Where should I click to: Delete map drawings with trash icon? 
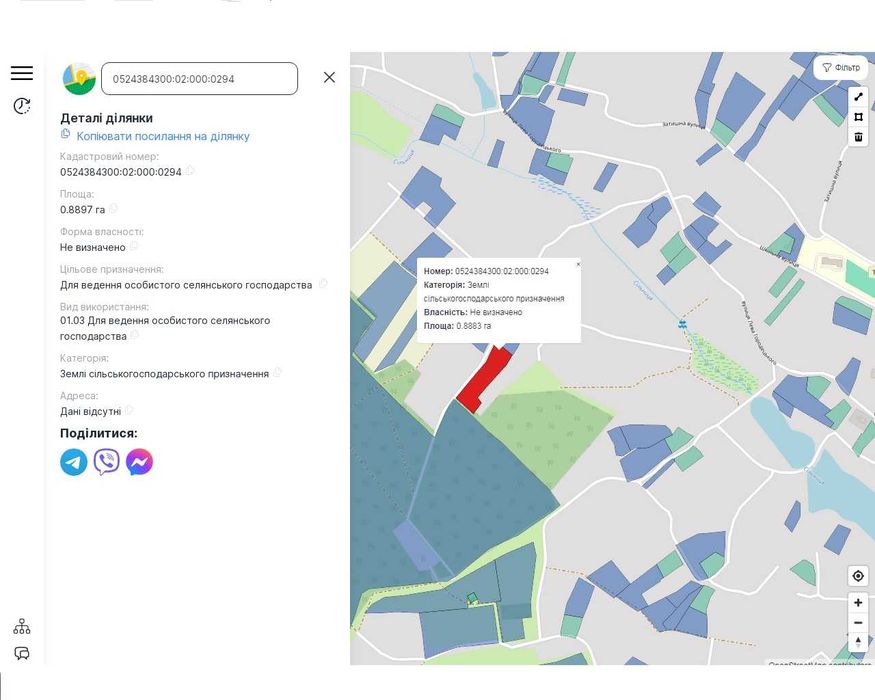pos(858,137)
